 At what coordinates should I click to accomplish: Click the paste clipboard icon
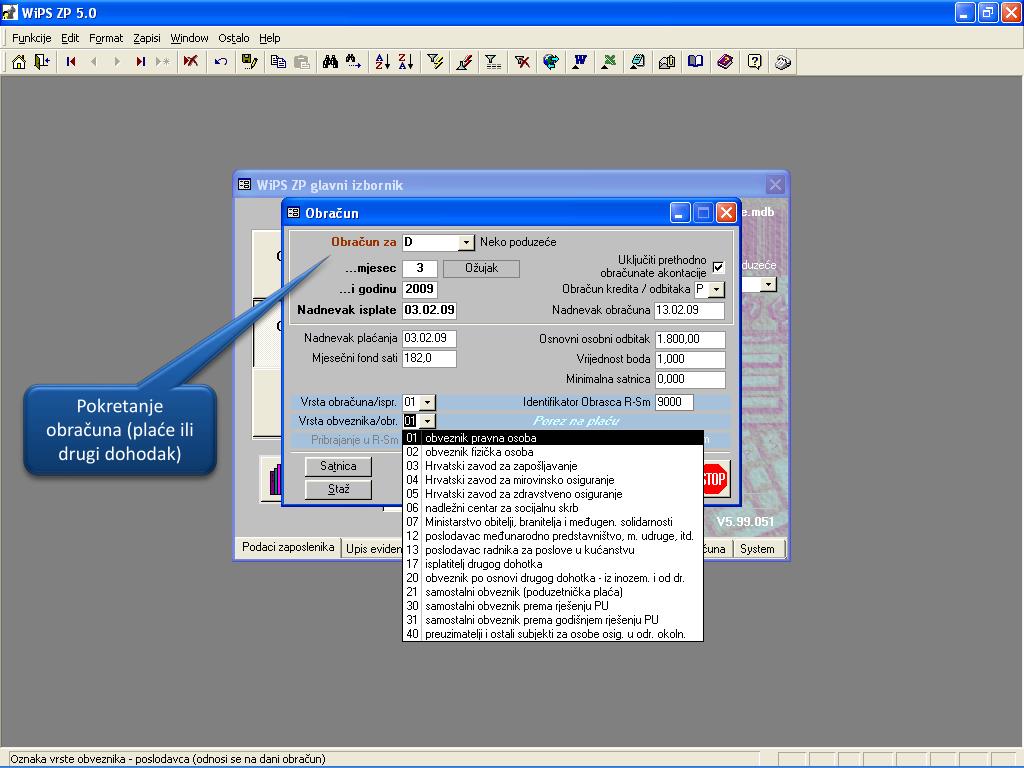click(301, 62)
